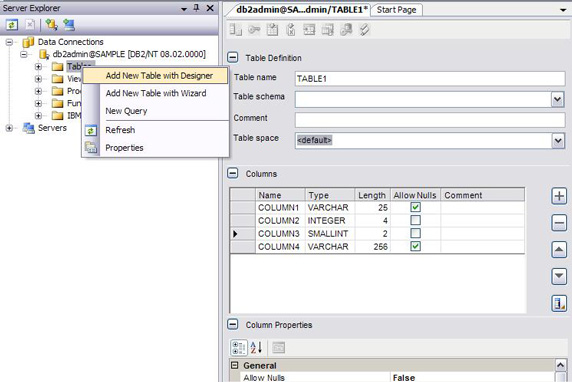Move selected column down

point(559,276)
